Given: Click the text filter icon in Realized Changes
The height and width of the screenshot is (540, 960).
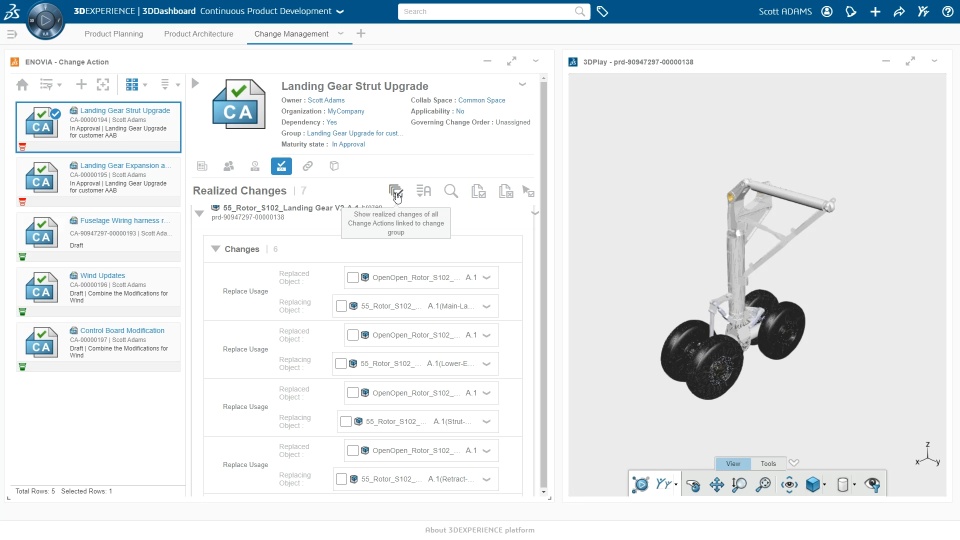Looking at the screenshot, I should (x=424, y=191).
